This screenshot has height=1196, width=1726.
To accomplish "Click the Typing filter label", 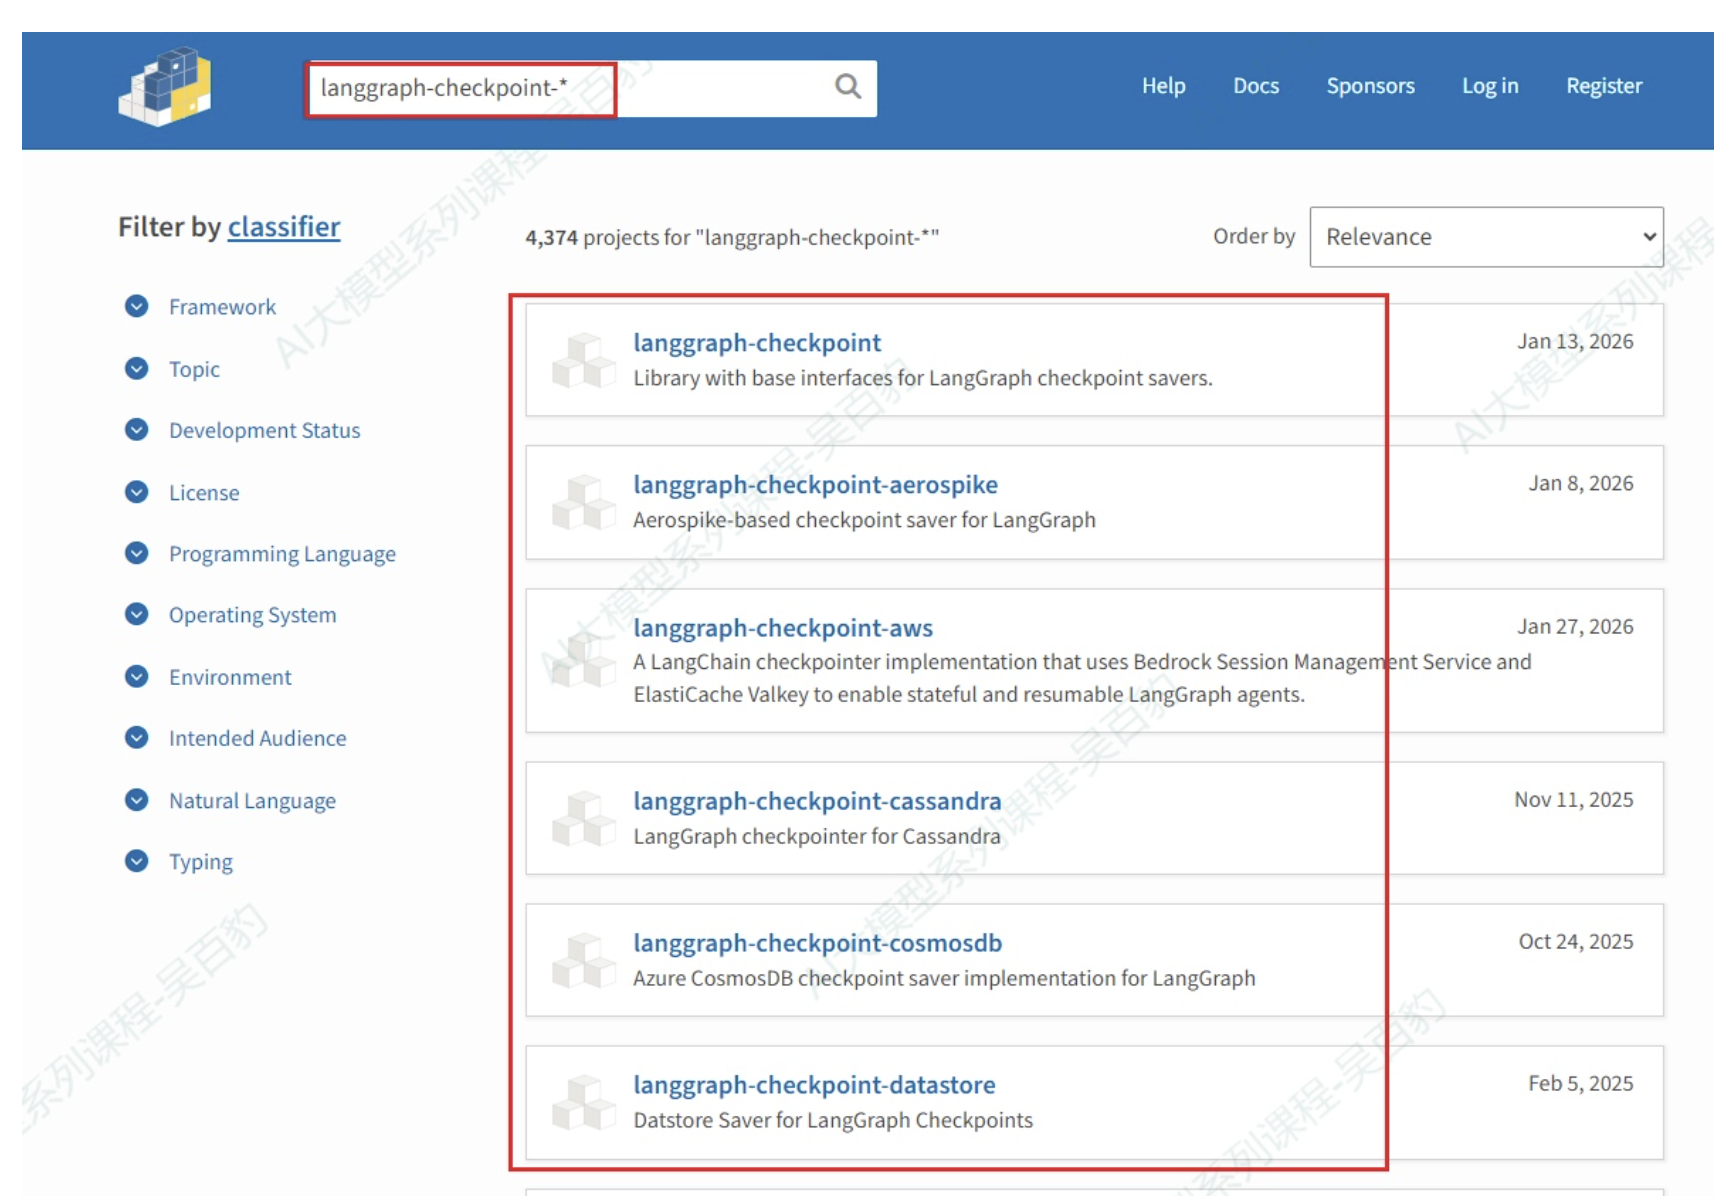I will (x=200, y=862).
